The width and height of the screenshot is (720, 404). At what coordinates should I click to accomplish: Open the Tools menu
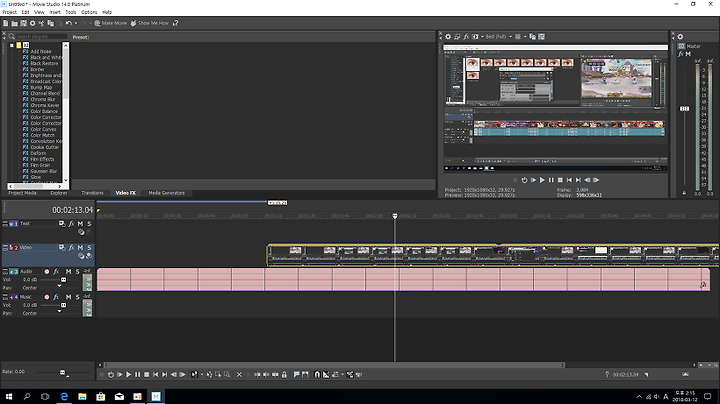coord(71,12)
